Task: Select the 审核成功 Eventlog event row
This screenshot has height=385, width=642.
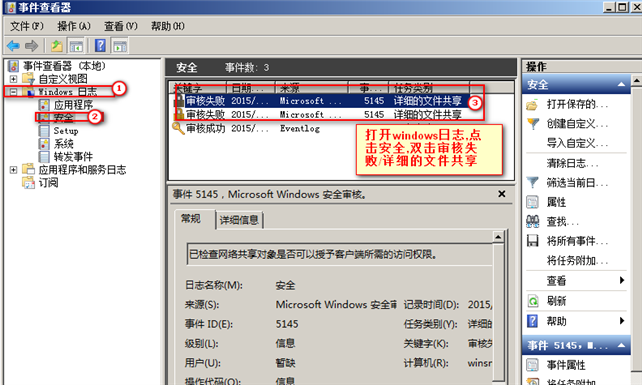Action: click(x=321, y=128)
